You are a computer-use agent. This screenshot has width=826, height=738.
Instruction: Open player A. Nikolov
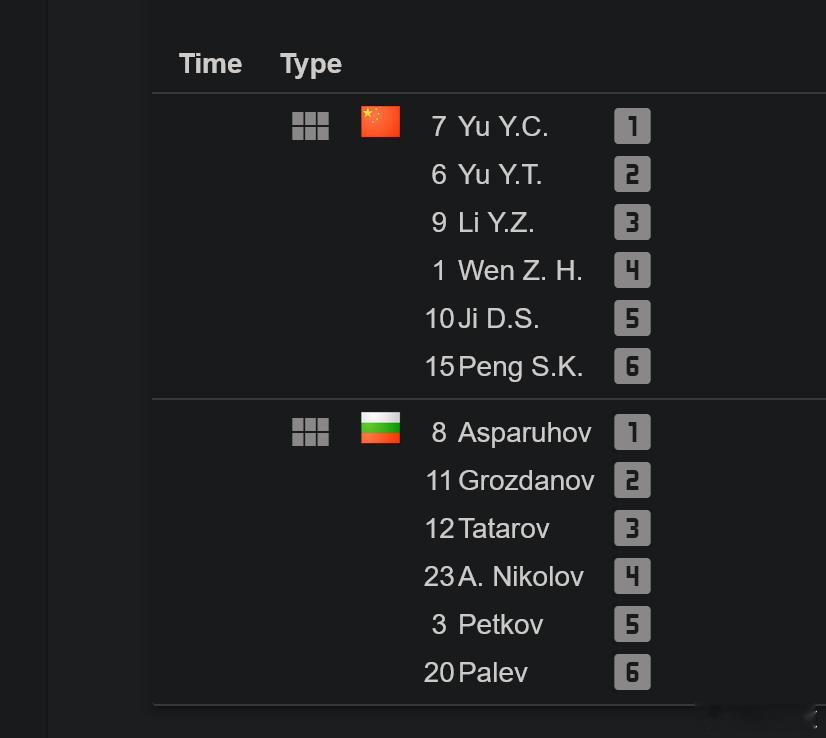click(521, 576)
